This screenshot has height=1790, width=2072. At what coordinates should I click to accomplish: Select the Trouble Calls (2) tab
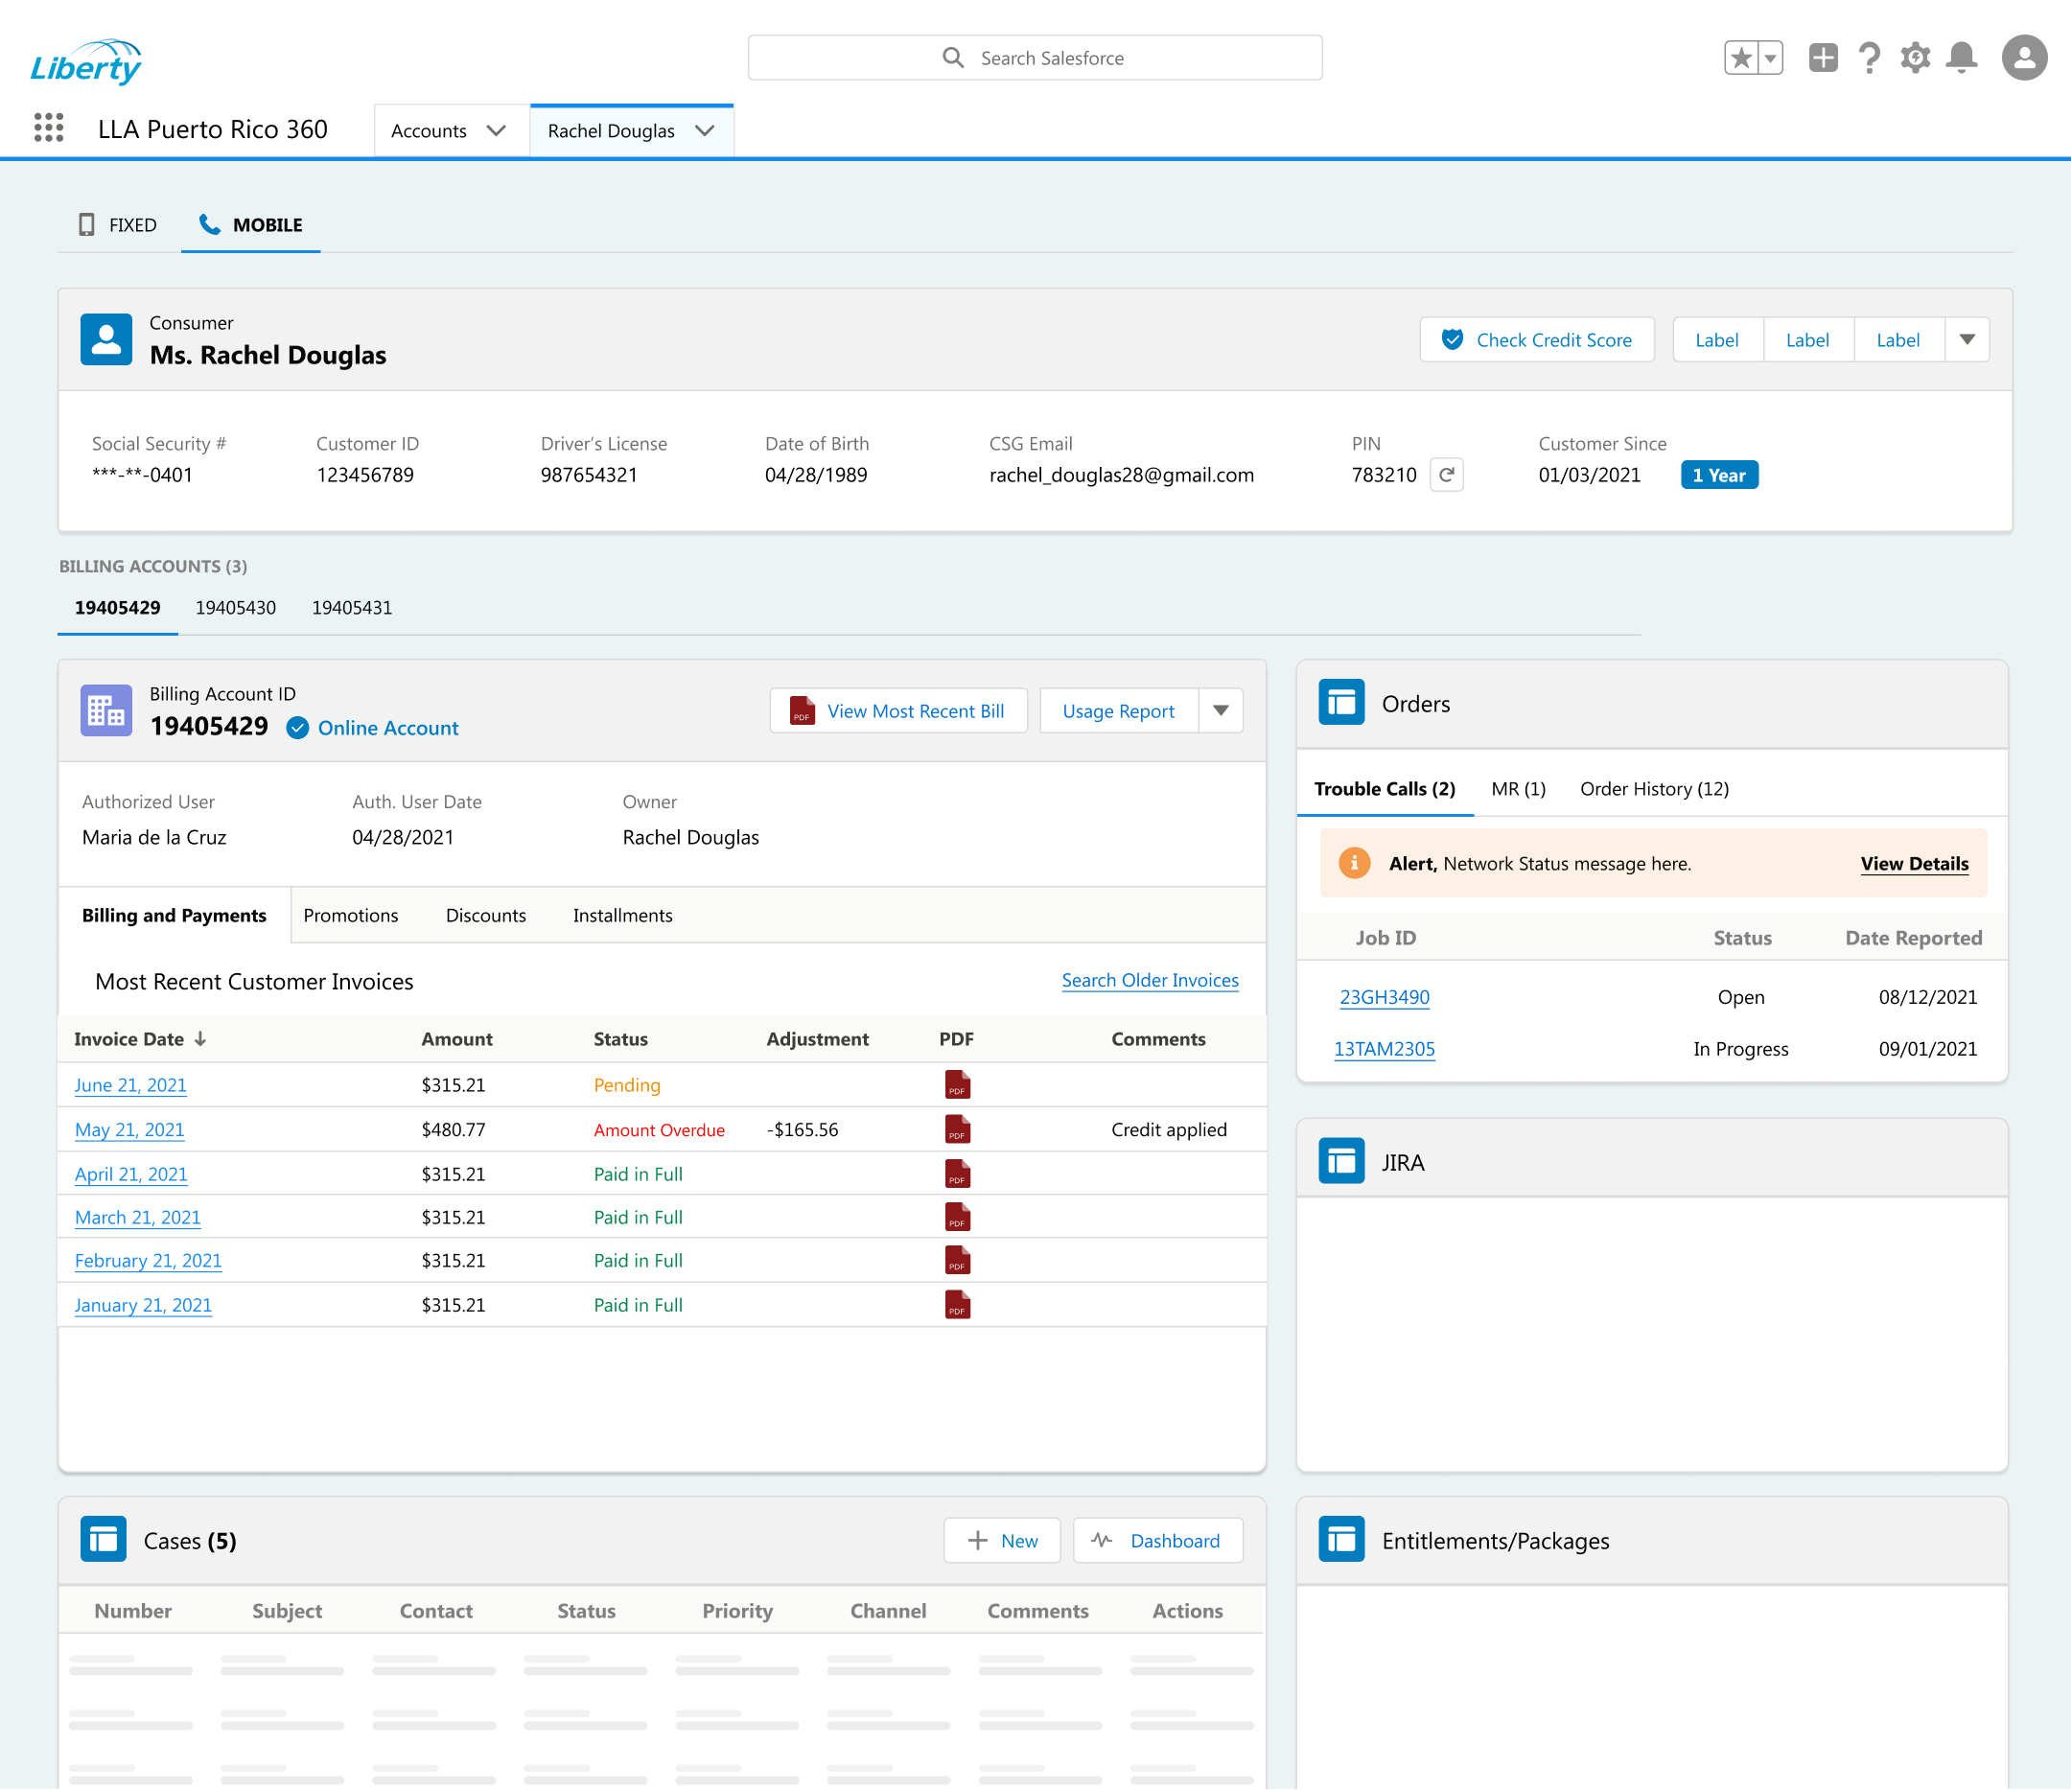click(x=1385, y=789)
